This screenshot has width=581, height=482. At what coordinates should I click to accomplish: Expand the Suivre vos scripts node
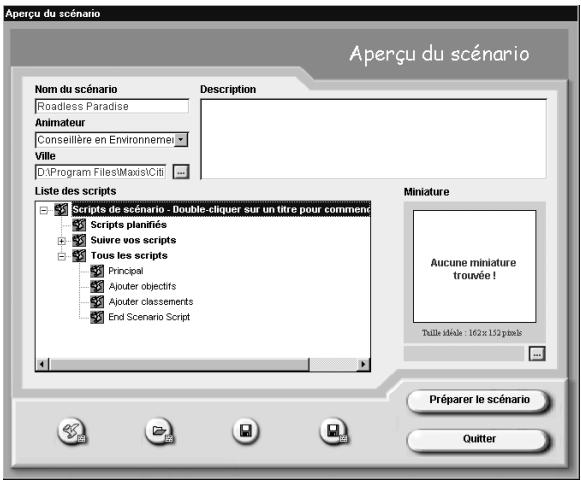point(62,241)
